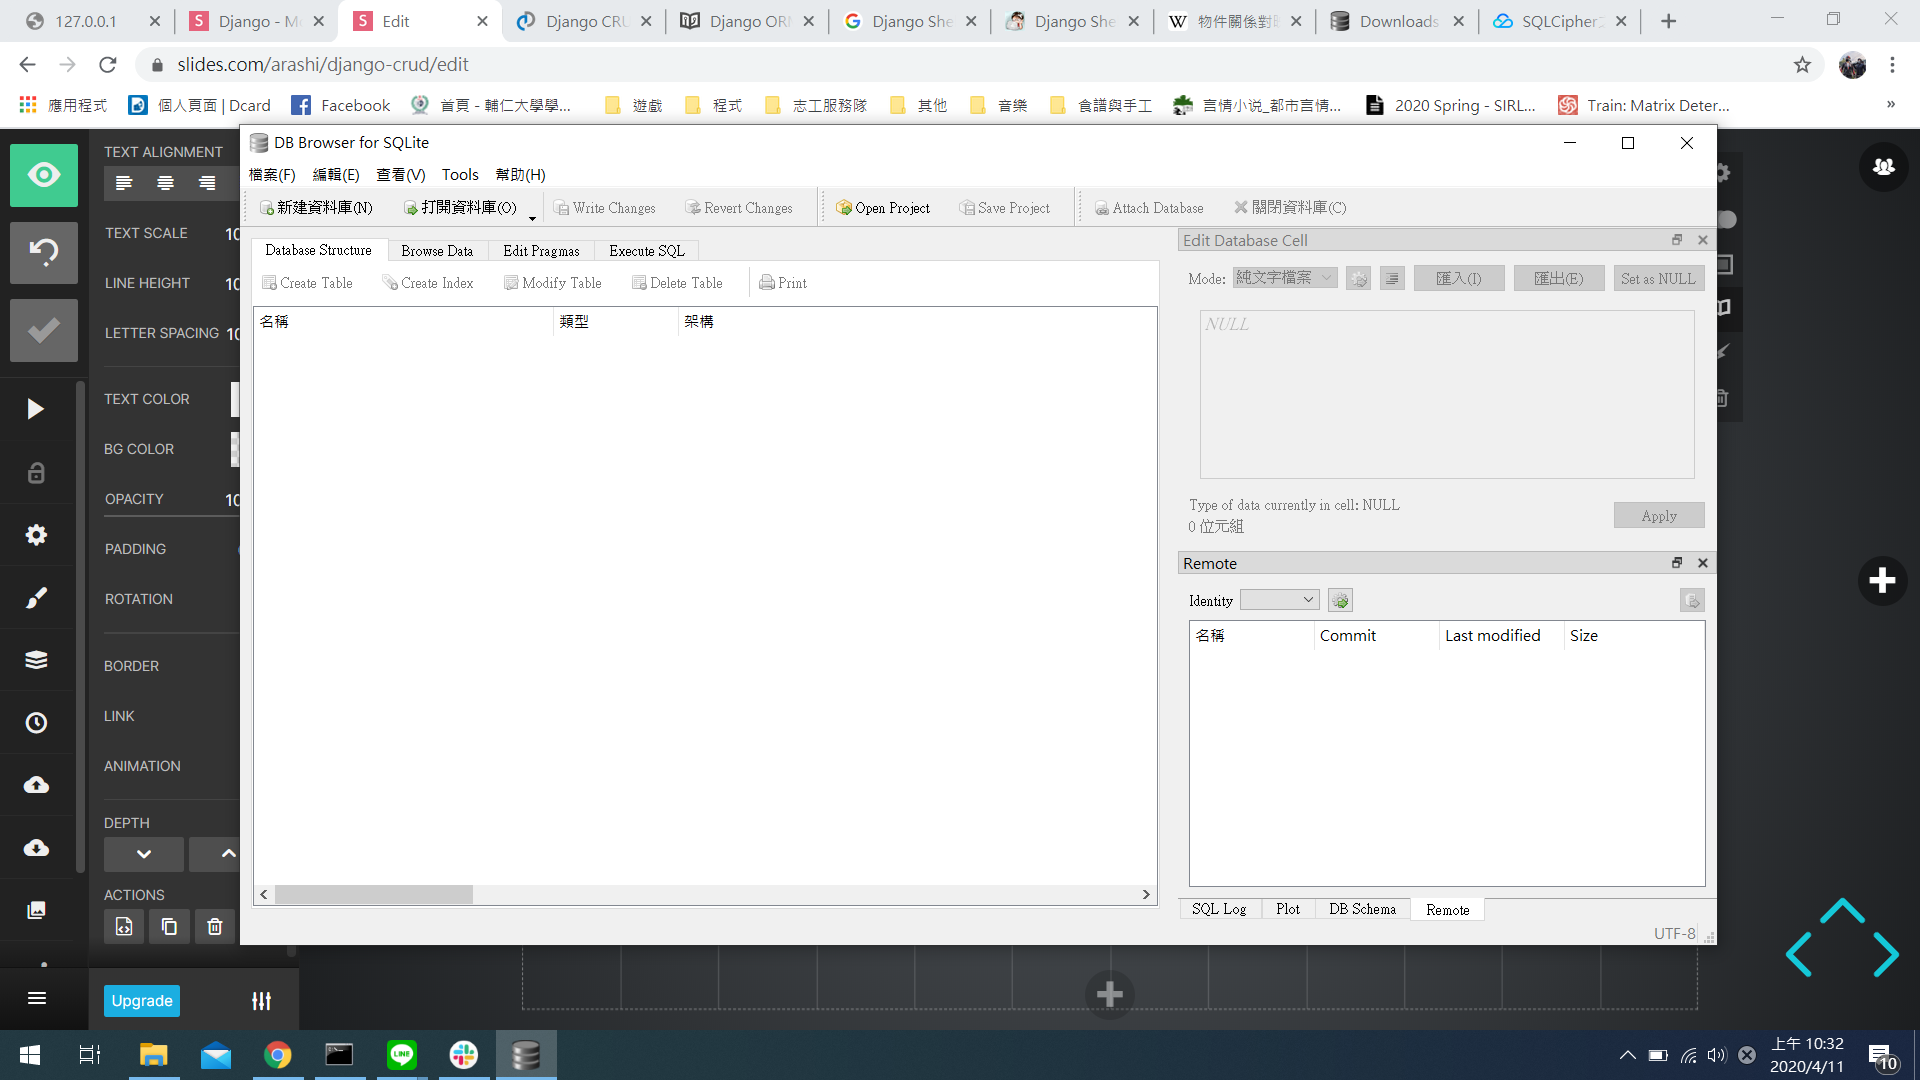
Task: Click the New Database toolbar icon
Action: tap(267, 208)
